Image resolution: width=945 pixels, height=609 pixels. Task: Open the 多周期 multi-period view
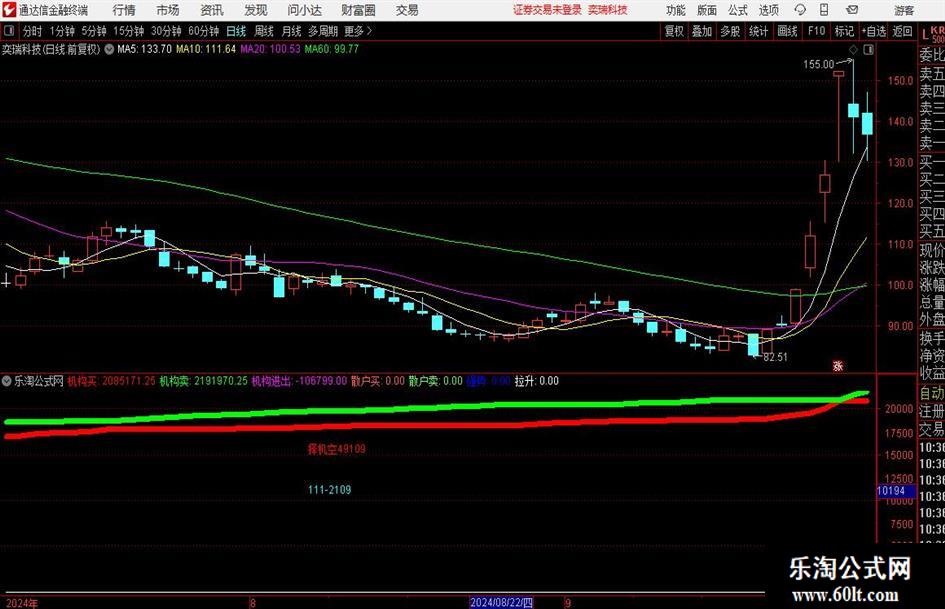(323, 31)
